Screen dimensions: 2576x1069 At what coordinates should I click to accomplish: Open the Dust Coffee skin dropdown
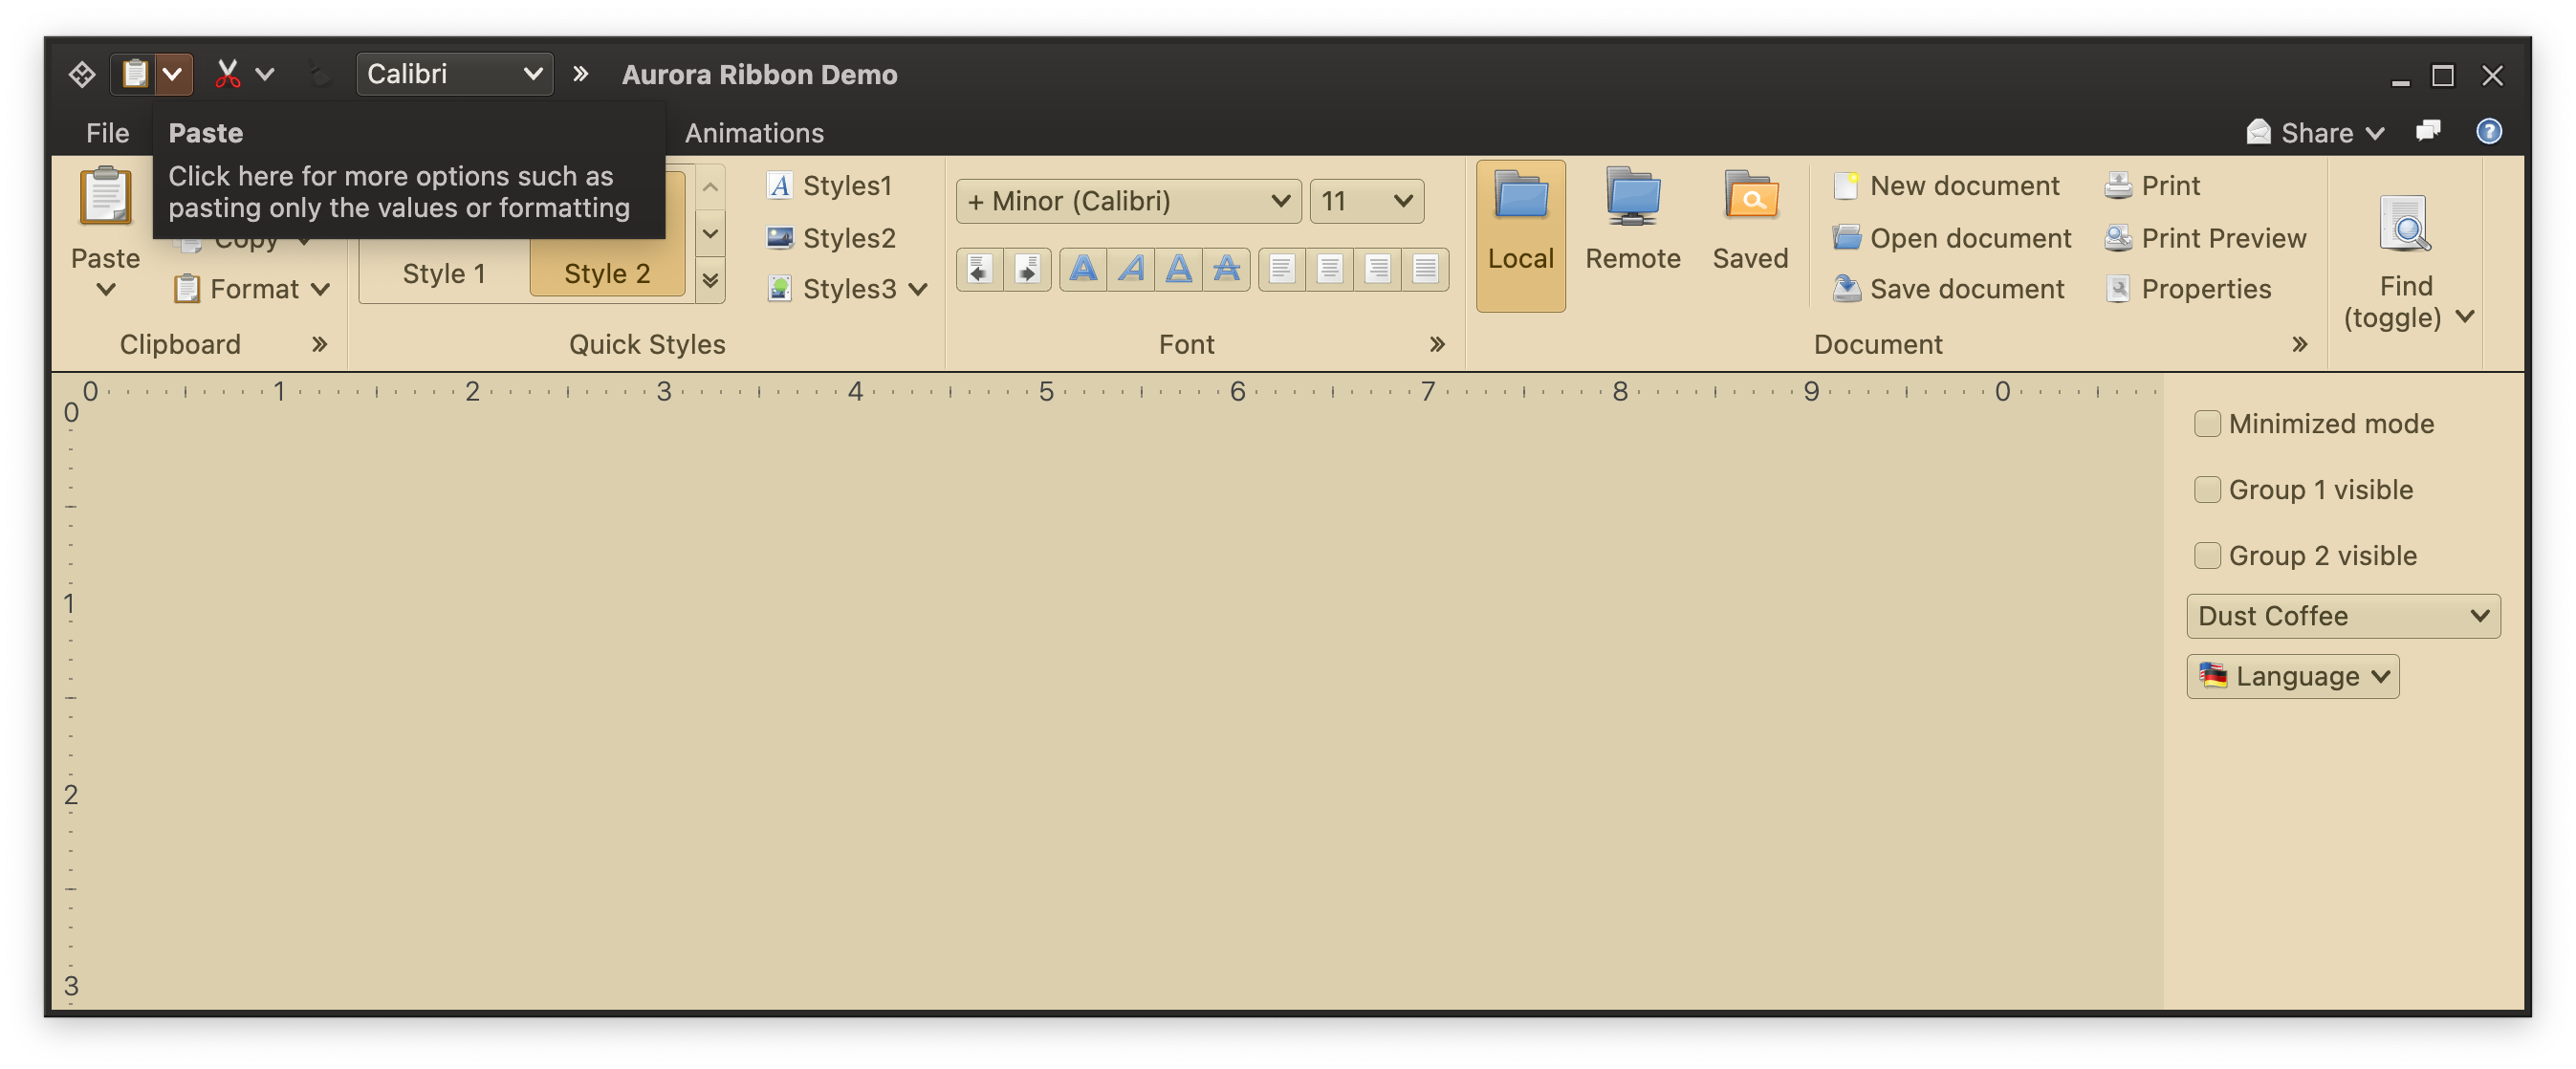click(x=2343, y=616)
